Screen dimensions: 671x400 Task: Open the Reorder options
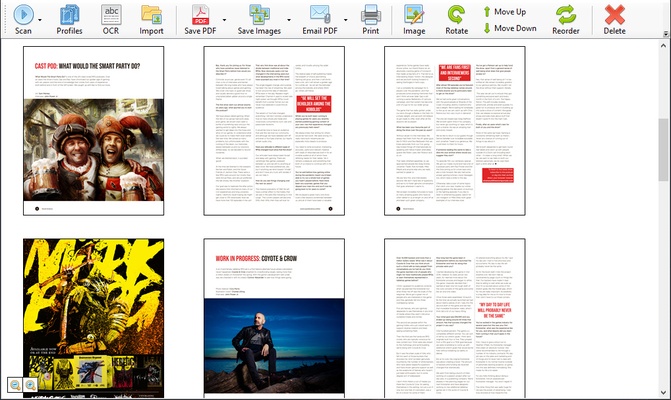566,14
